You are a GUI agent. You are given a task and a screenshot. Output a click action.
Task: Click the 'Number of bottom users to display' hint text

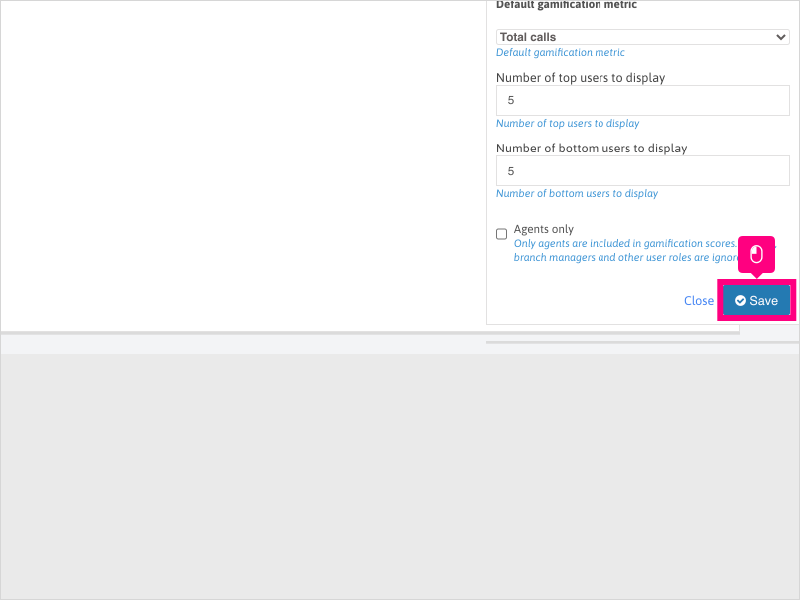tap(577, 193)
